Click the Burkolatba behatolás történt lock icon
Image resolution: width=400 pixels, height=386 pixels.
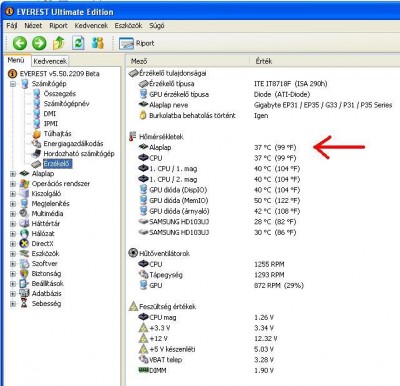(x=143, y=115)
